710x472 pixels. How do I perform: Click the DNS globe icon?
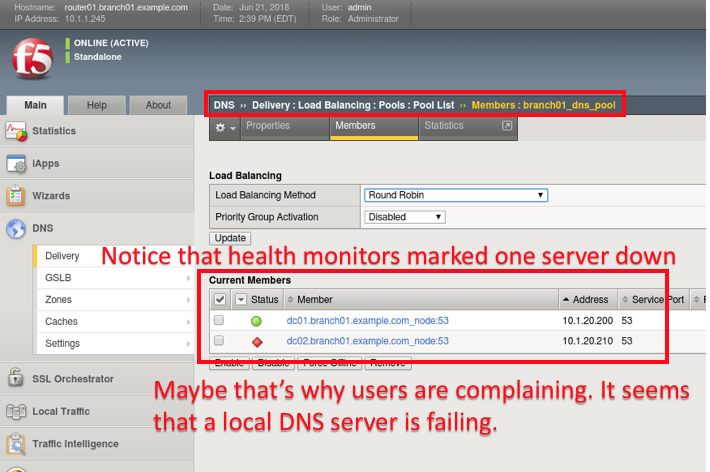(16, 228)
